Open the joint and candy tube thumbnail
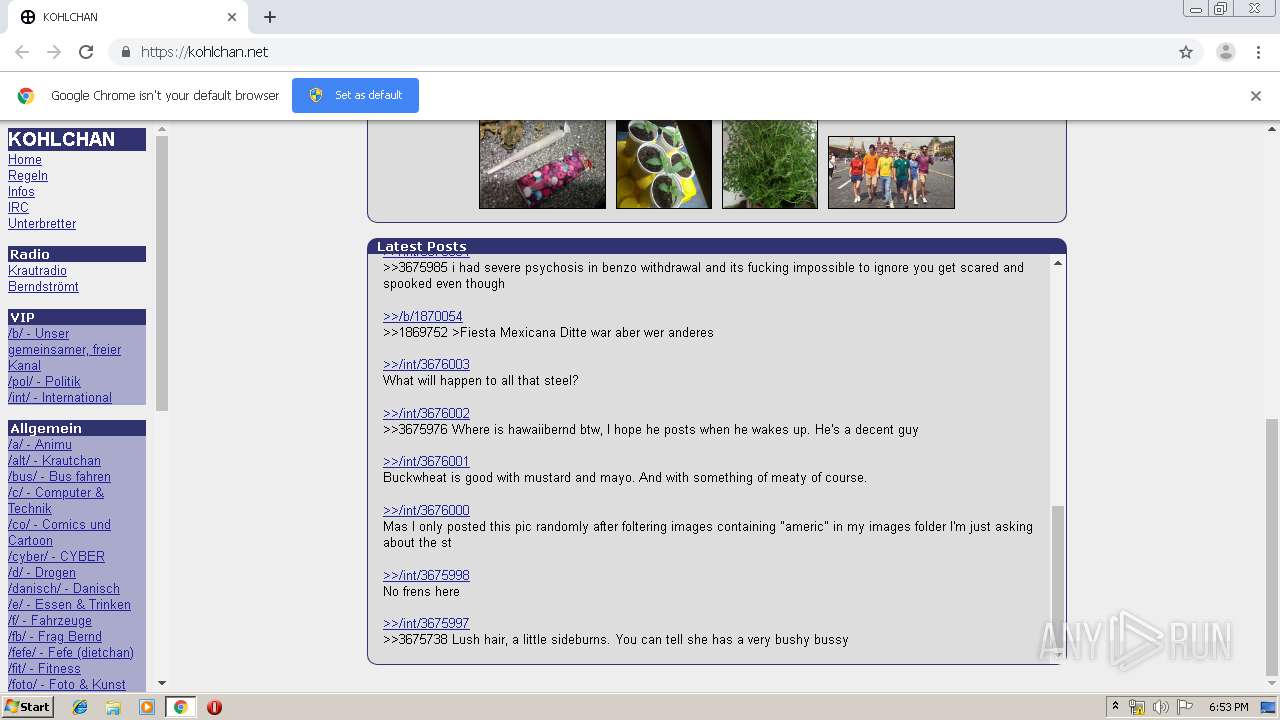This screenshot has height=720, width=1280. click(542, 164)
